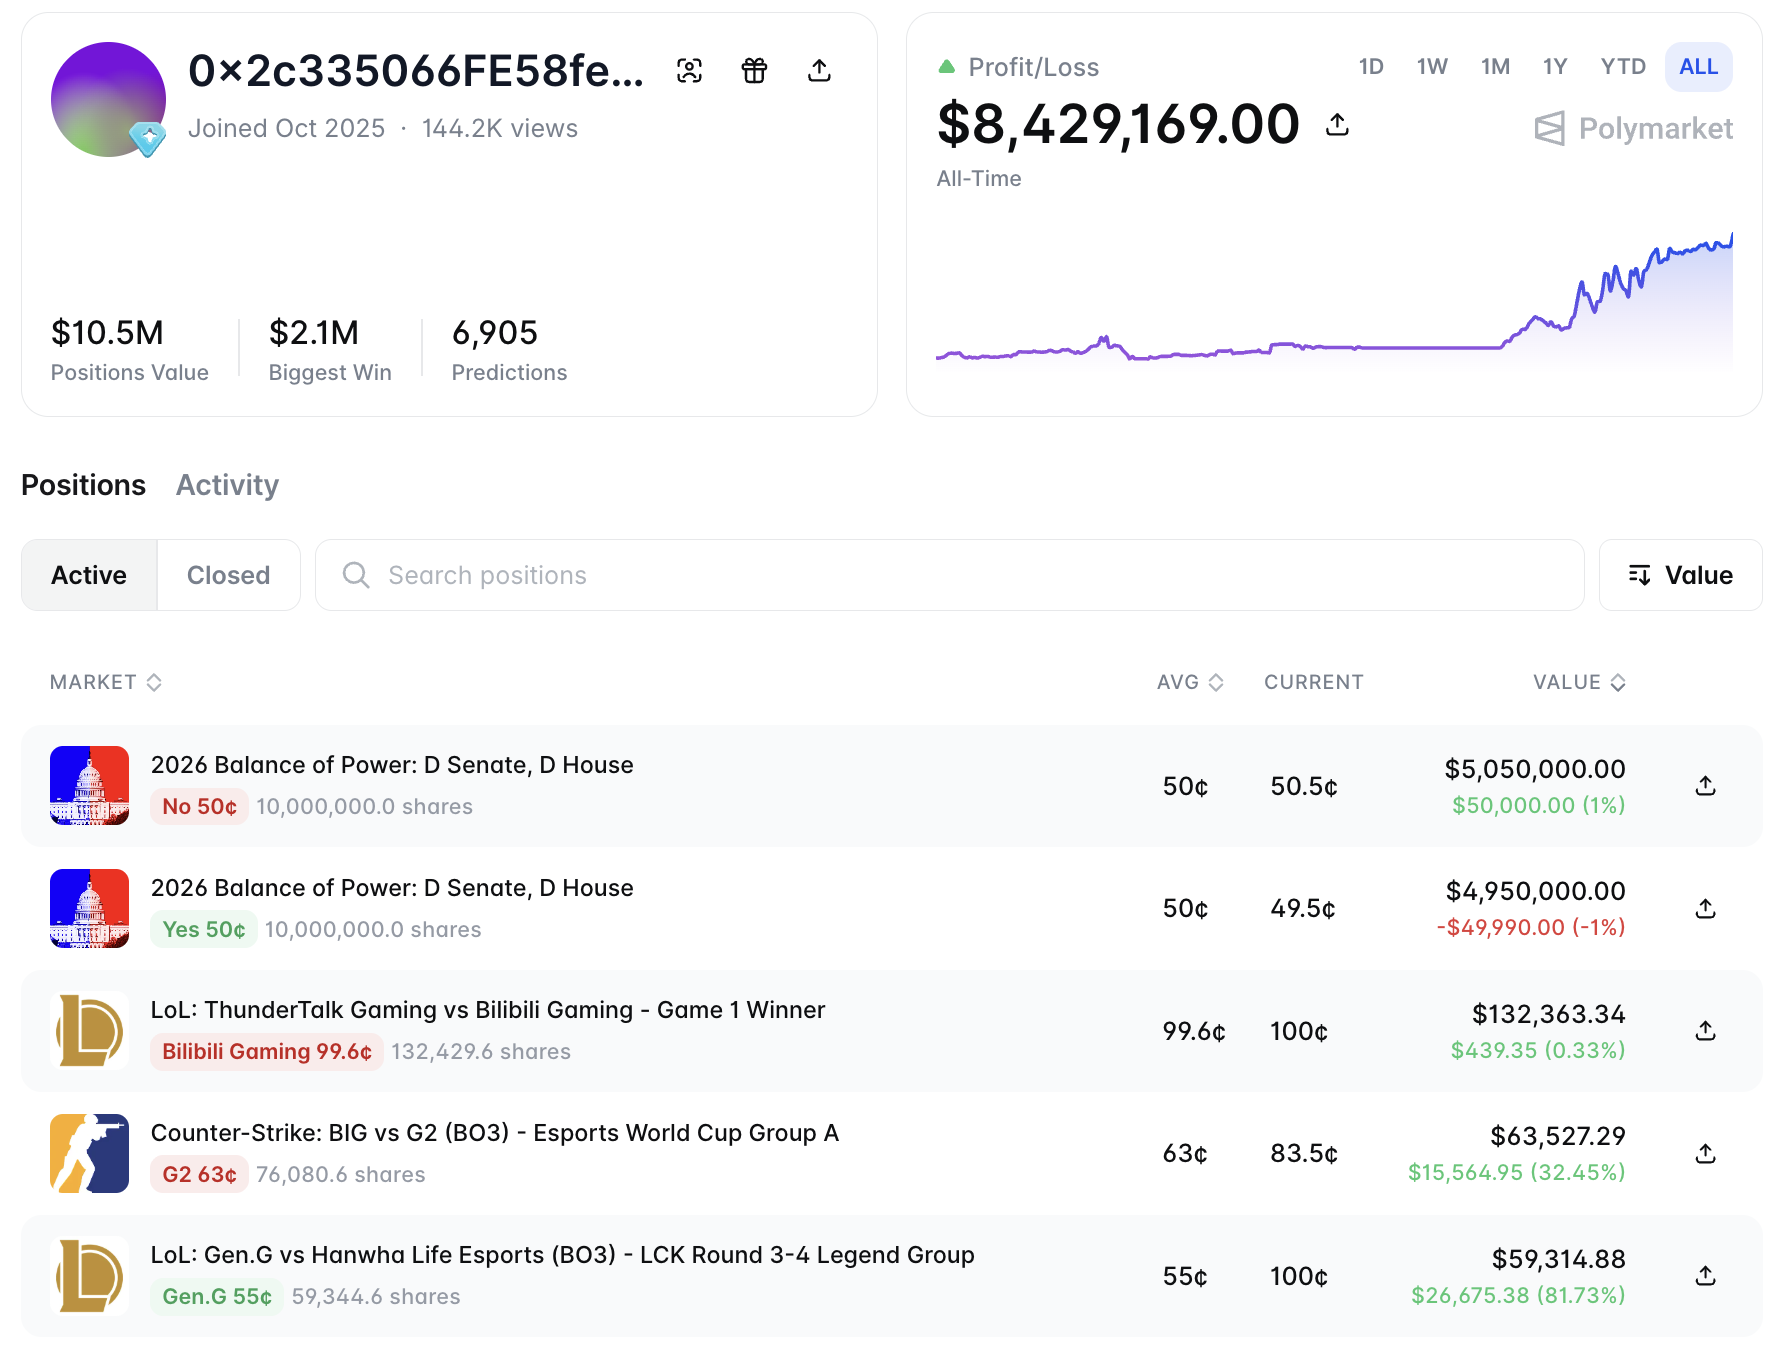The width and height of the screenshot is (1770, 1348).
Task: Share the No 50¢ Balance of Power position
Action: click(1706, 786)
